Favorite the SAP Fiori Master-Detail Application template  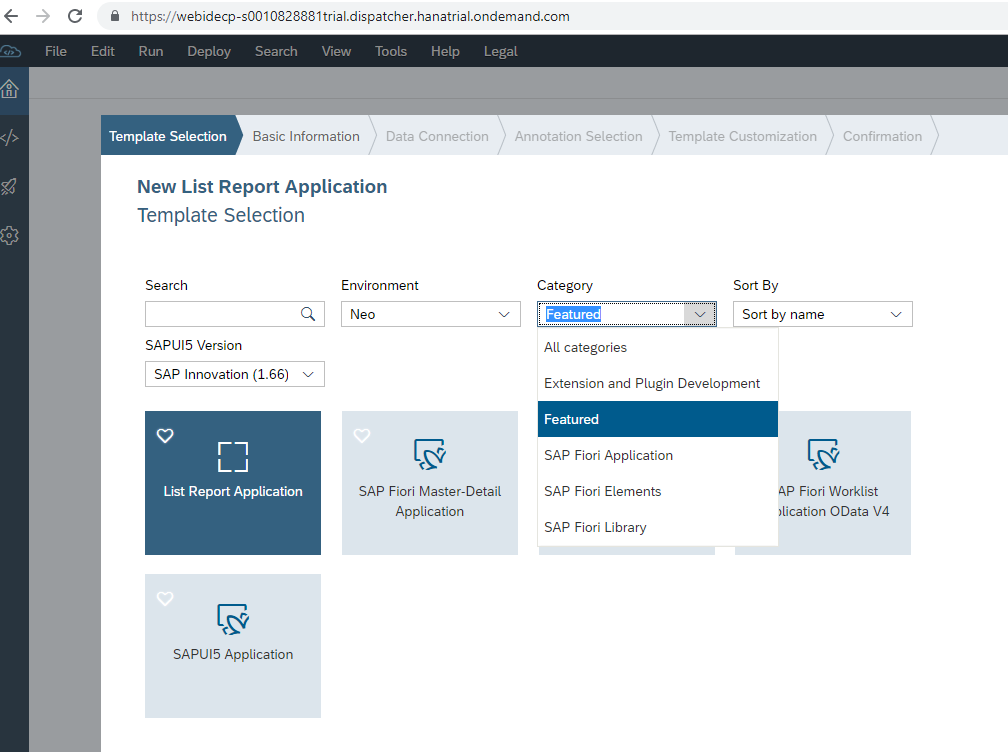pos(362,435)
